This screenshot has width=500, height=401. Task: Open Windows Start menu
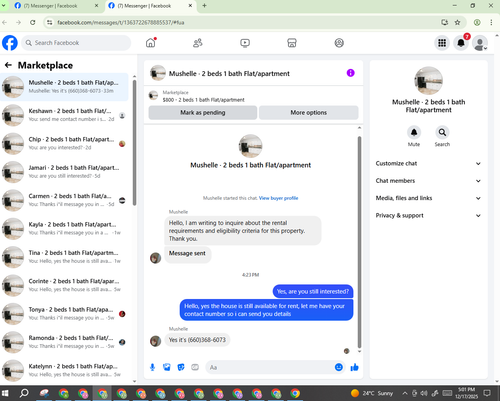(6, 393)
